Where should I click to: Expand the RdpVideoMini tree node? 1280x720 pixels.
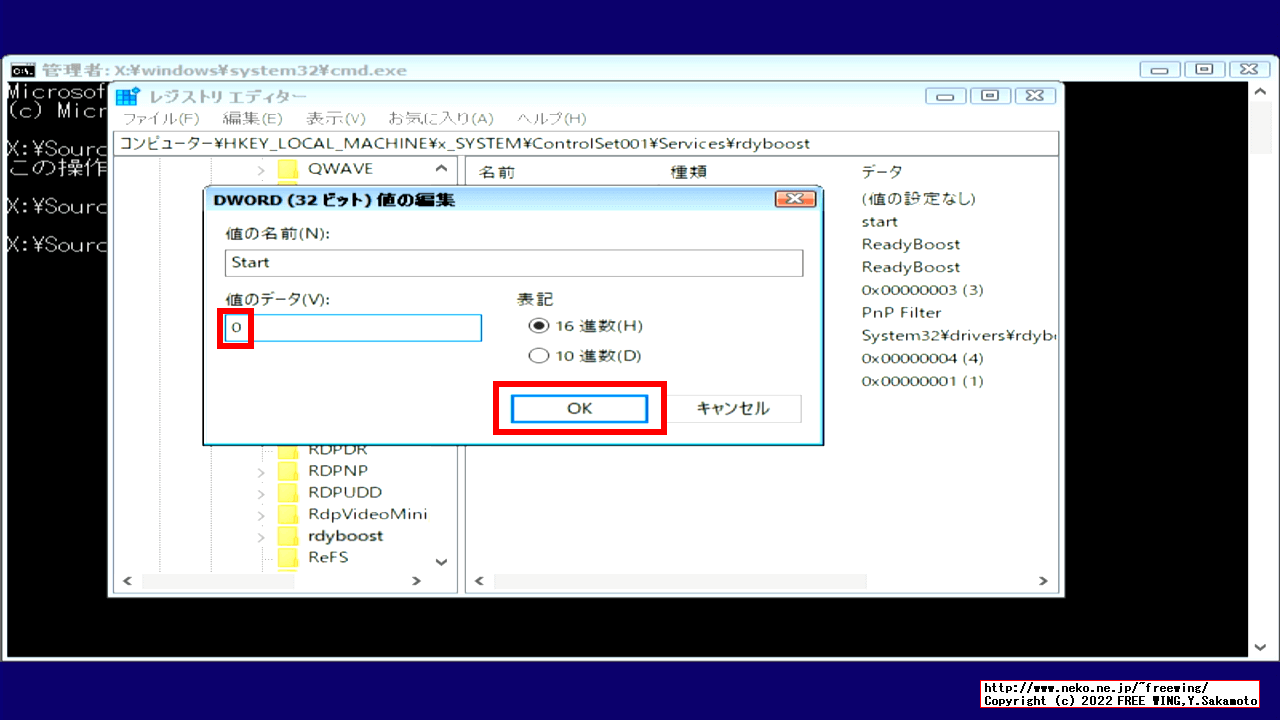coord(261,513)
